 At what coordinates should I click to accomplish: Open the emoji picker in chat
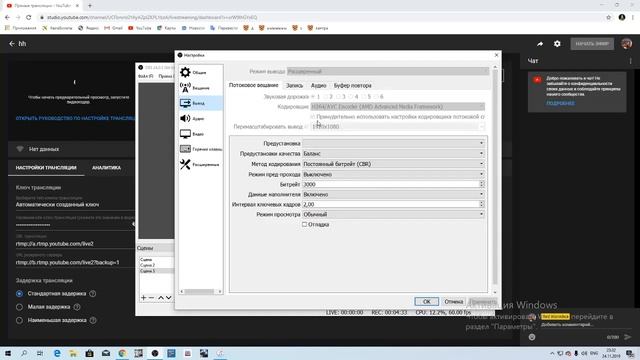pyautogui.click(x=532, y=337)
